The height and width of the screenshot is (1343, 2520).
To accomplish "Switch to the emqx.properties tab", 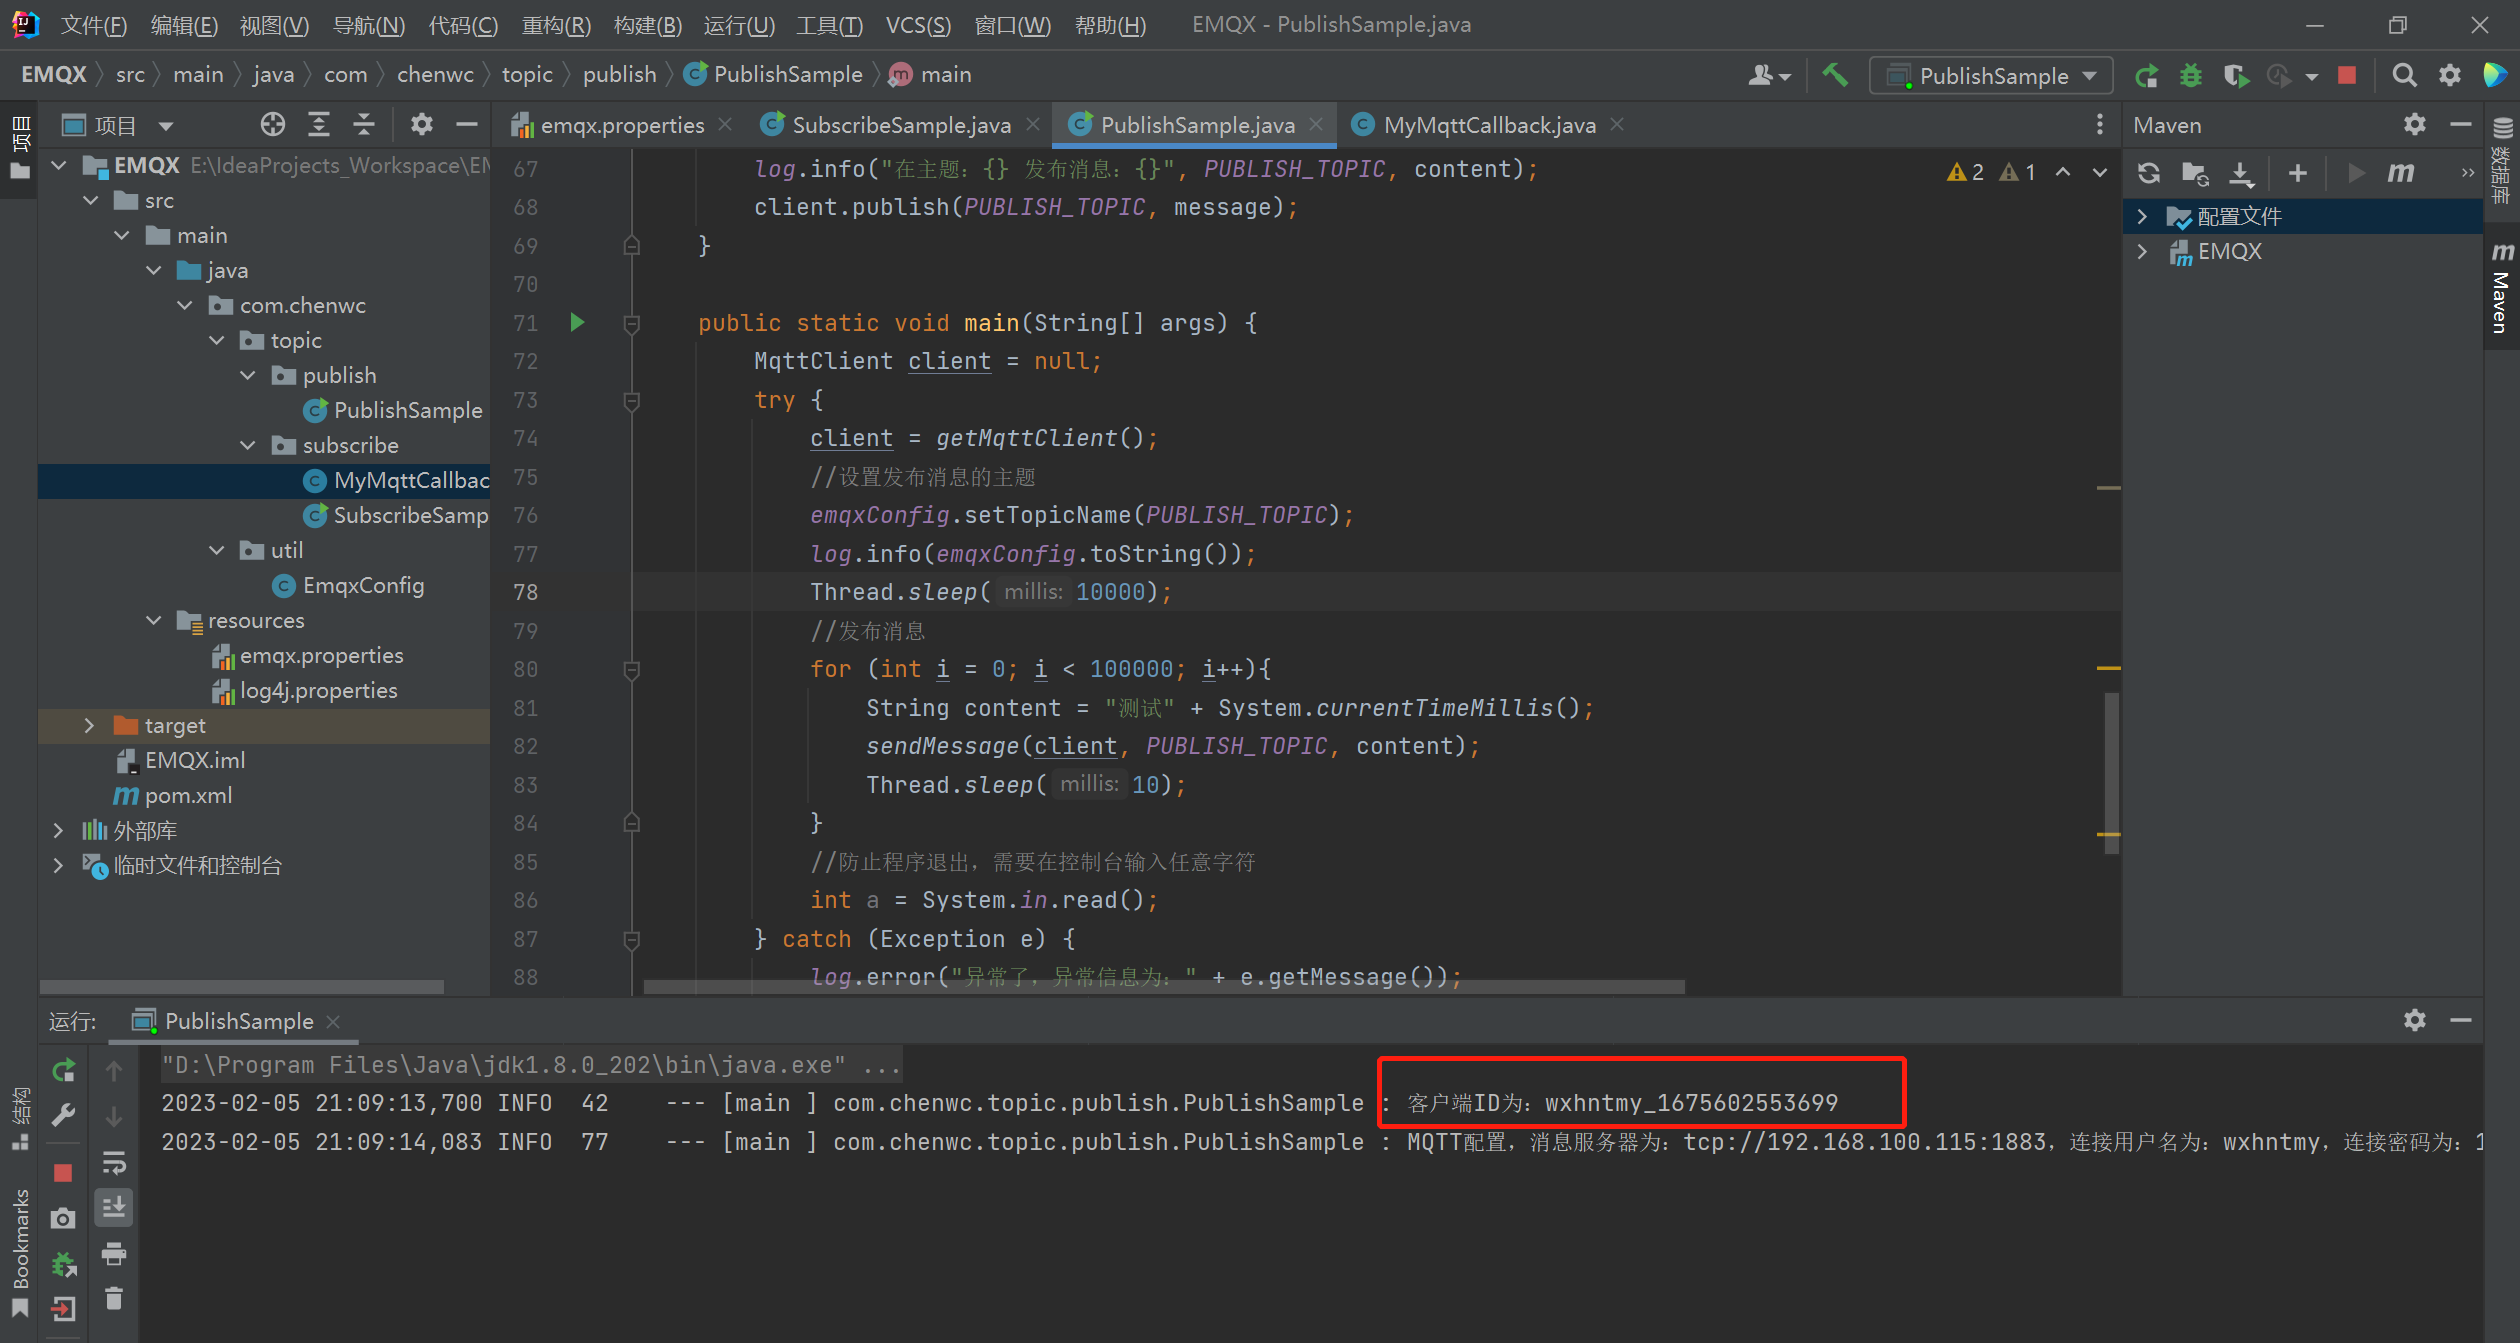I will [x=621, y=125].
